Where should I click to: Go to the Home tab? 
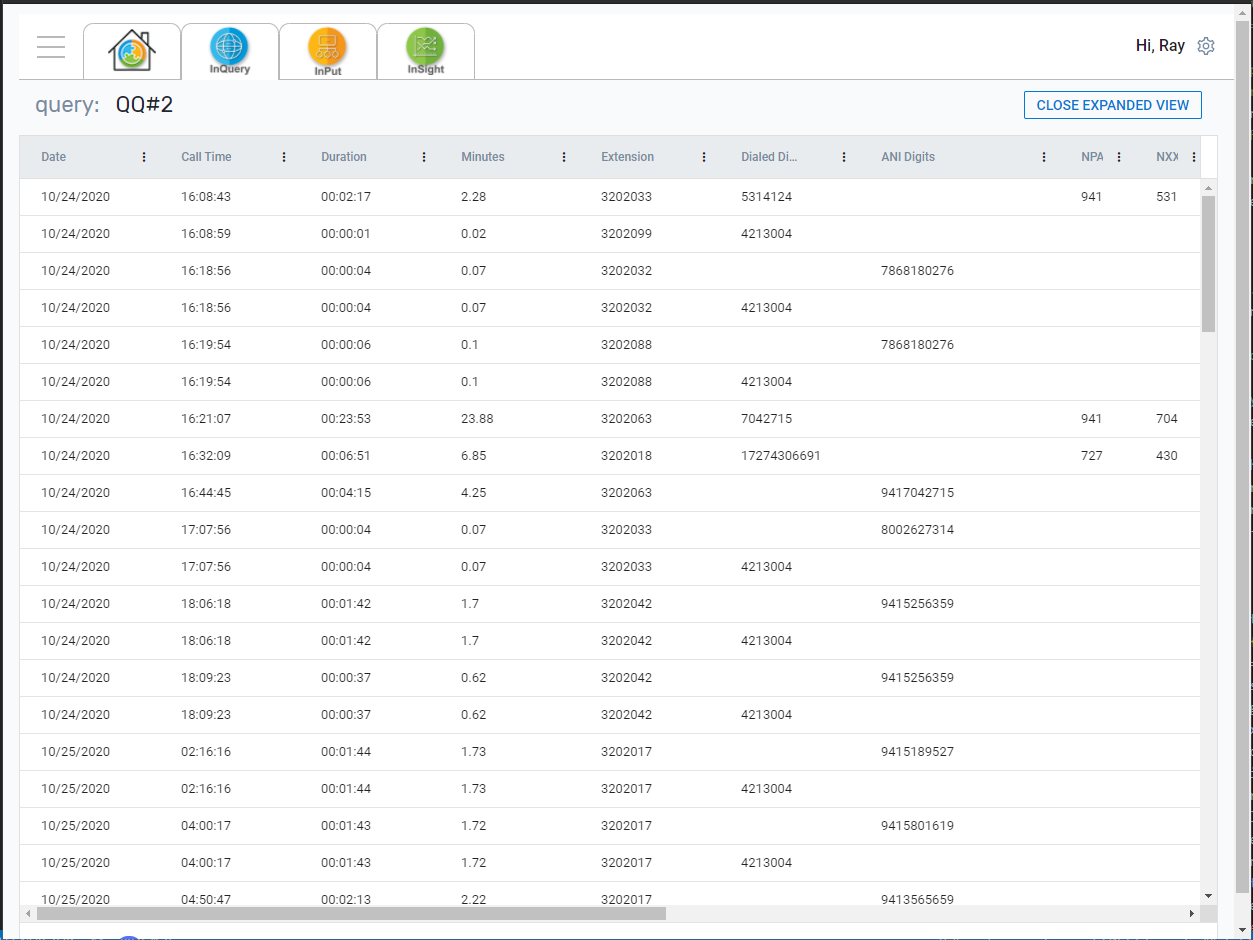(x=132, y=50)
